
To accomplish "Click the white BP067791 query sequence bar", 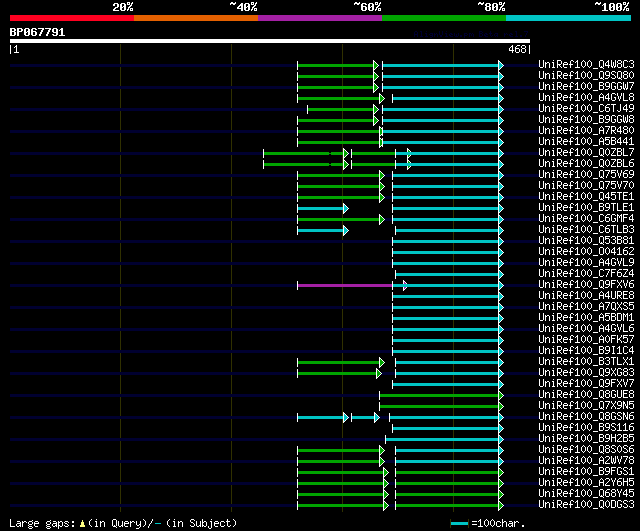I will point(270,41).
